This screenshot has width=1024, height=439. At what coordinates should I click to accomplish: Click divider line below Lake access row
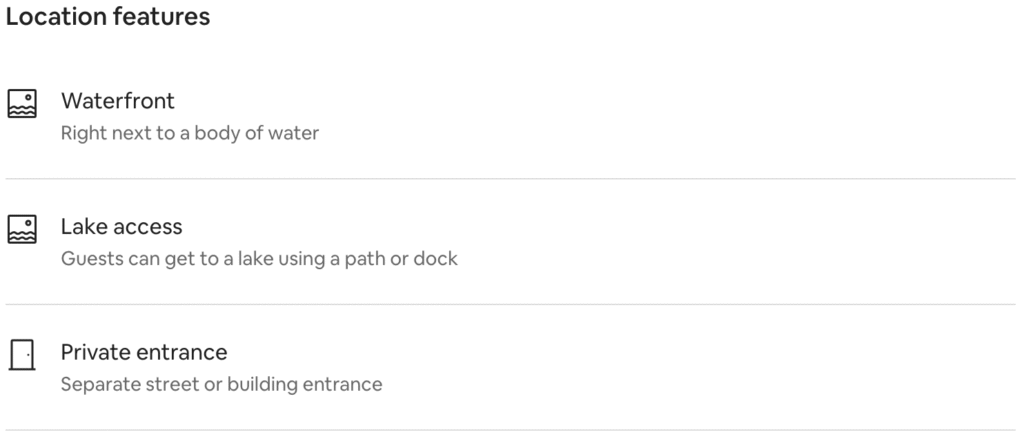click(x=511, y=304)
